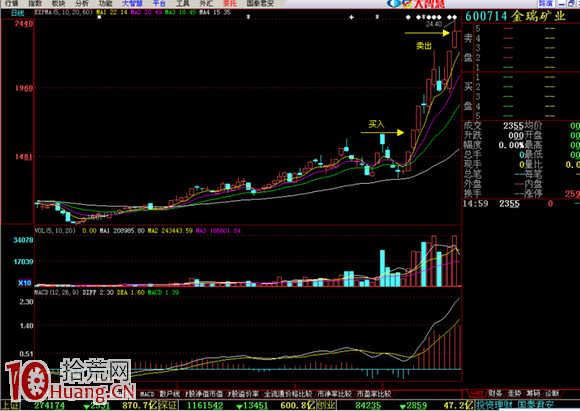580x411 pixels.
Task: Open the 指数 menu
Action: pos(35,3)
